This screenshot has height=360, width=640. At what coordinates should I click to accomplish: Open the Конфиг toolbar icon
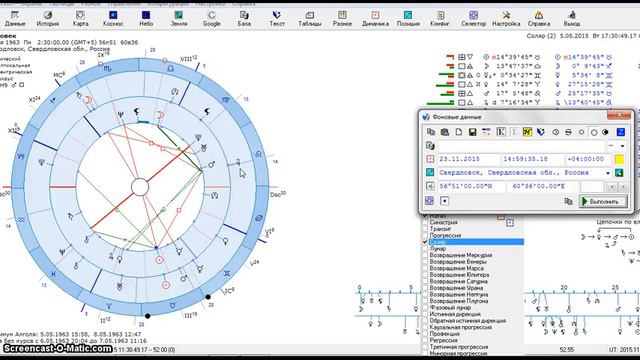click(x=440, y=19)
